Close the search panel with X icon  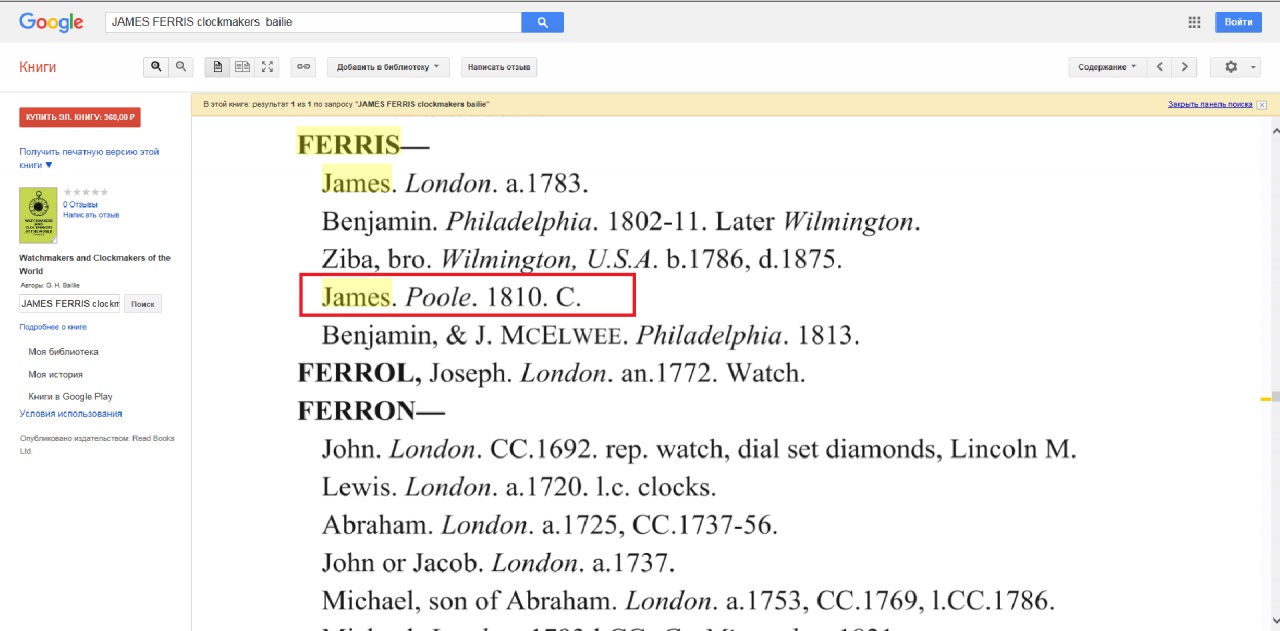pos(1262,105)
